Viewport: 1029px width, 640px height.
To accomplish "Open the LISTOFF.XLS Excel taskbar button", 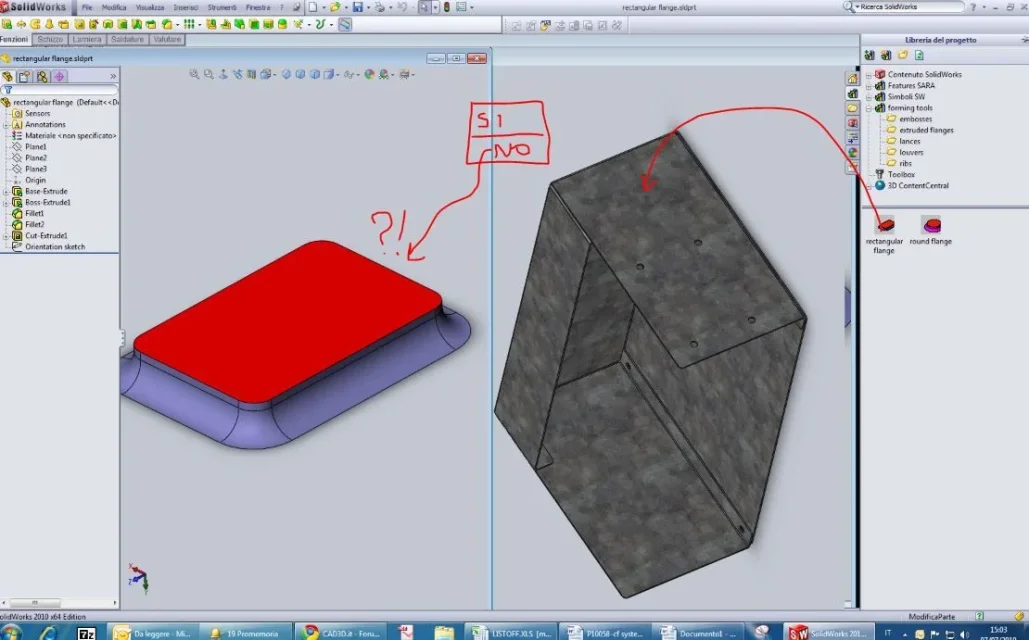I will click(x=513, y=632).
